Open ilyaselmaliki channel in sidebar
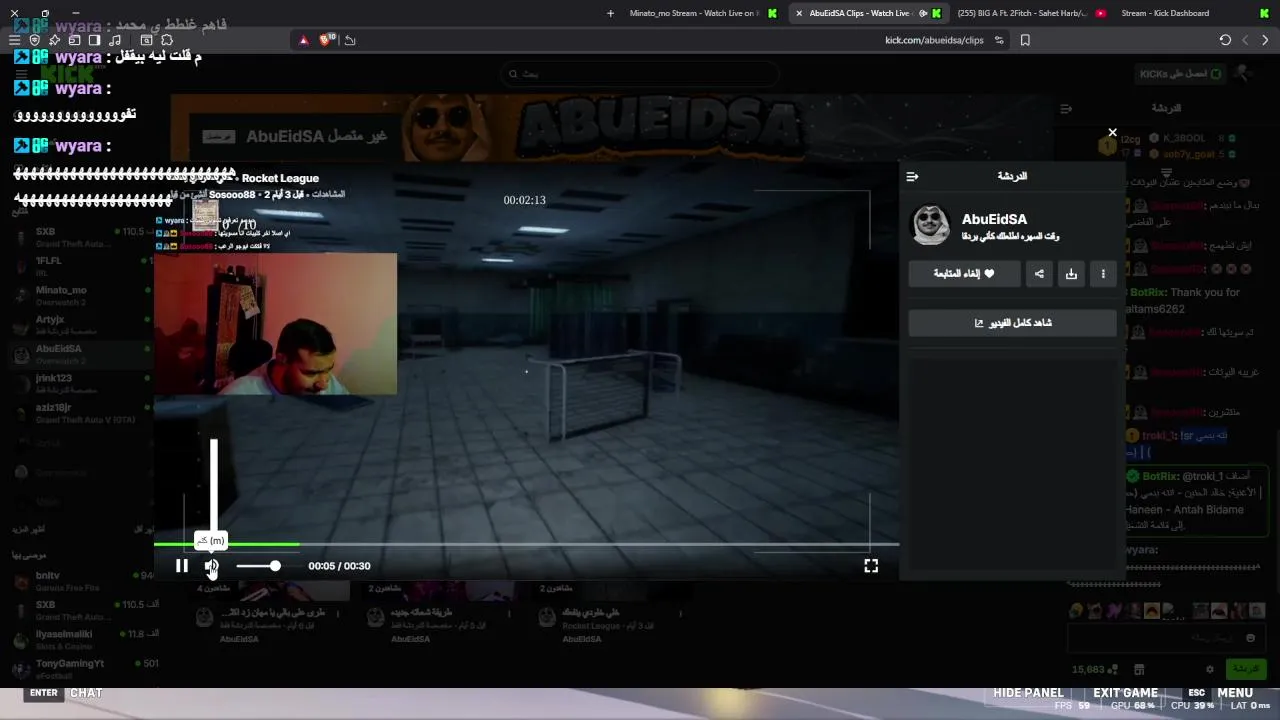Screen dimensions: 1280x720 82,639
